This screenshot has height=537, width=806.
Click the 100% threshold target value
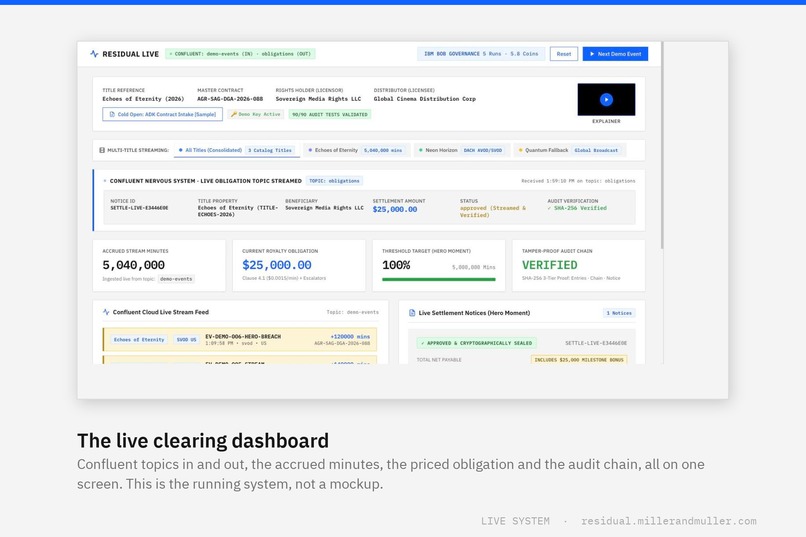[396, 265]
